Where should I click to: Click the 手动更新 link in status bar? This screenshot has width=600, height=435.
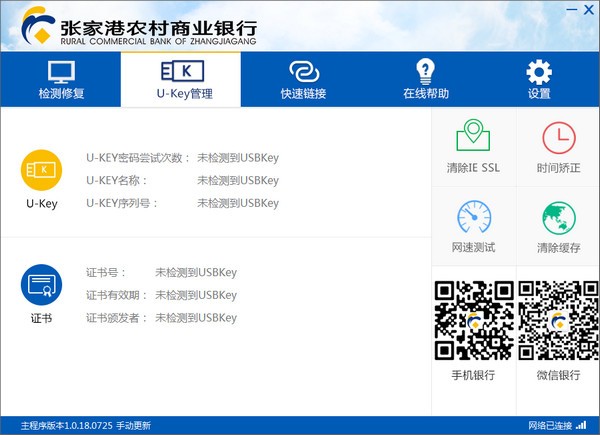point(134,425)
